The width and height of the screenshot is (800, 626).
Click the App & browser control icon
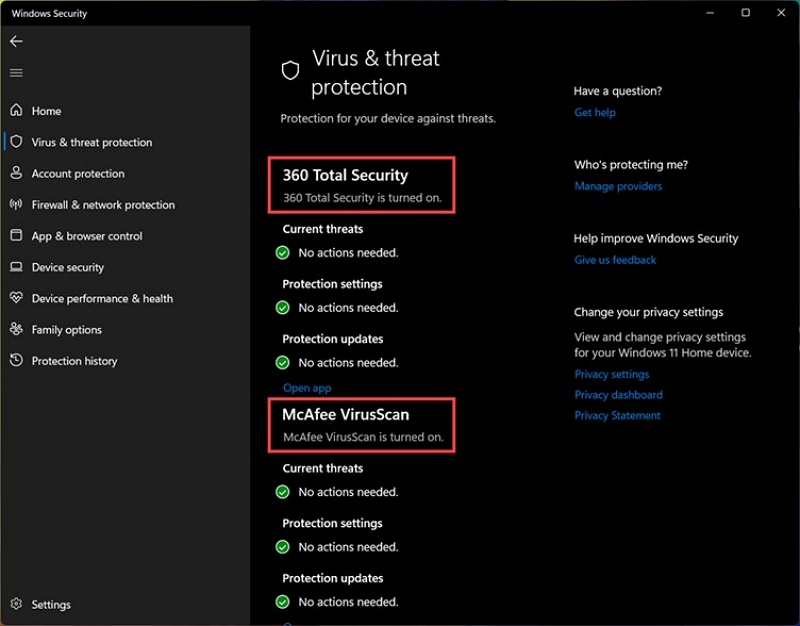16,235
